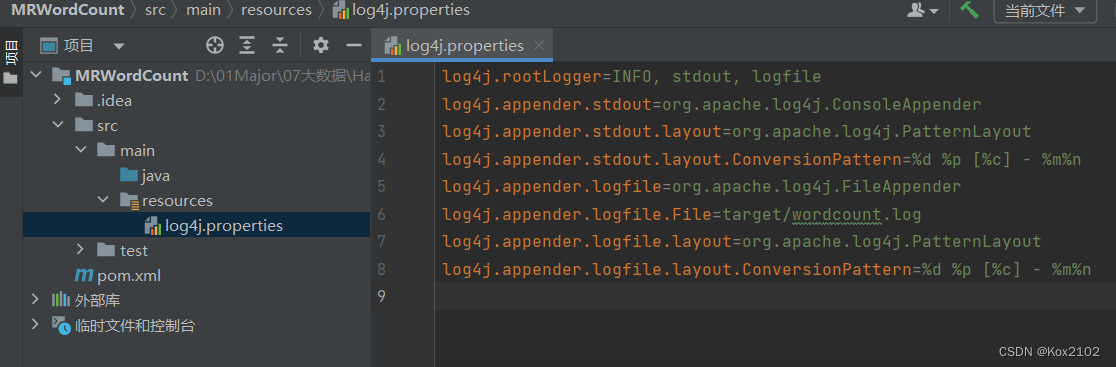The image size is (1116, 367).
Task: Expand the 外部库 node arrow
Action: (x=36, y=300)
